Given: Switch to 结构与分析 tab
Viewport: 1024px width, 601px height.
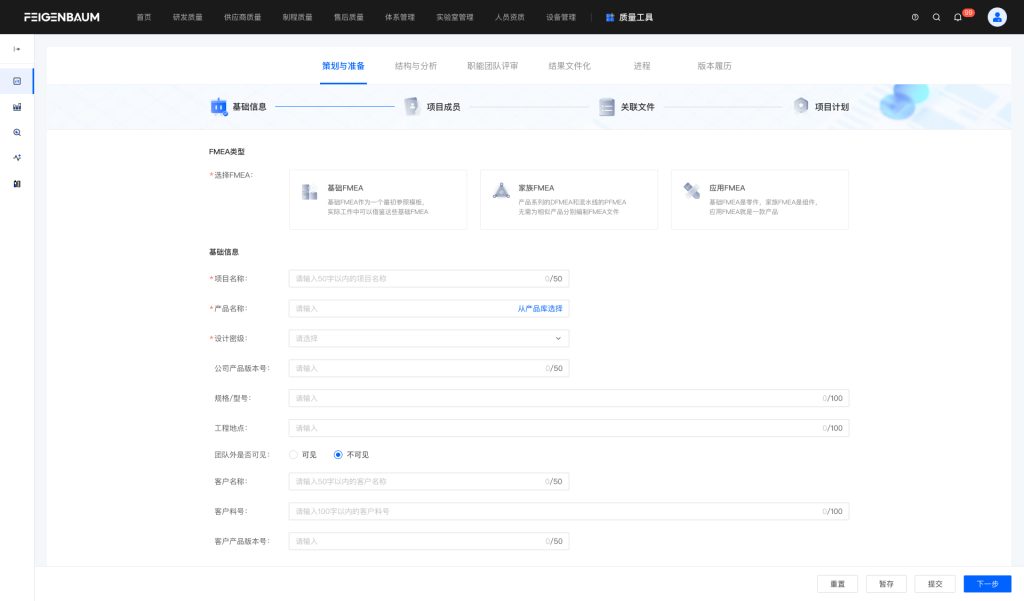Looking at the screenshot, I should [415, 66].
